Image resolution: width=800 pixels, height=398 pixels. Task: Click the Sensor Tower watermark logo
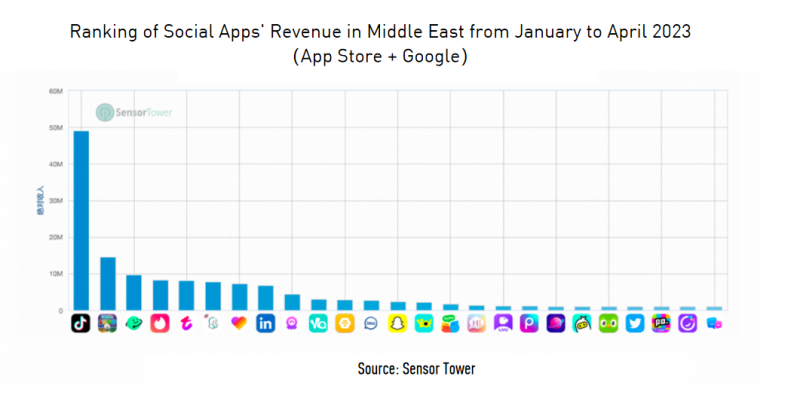135,112
